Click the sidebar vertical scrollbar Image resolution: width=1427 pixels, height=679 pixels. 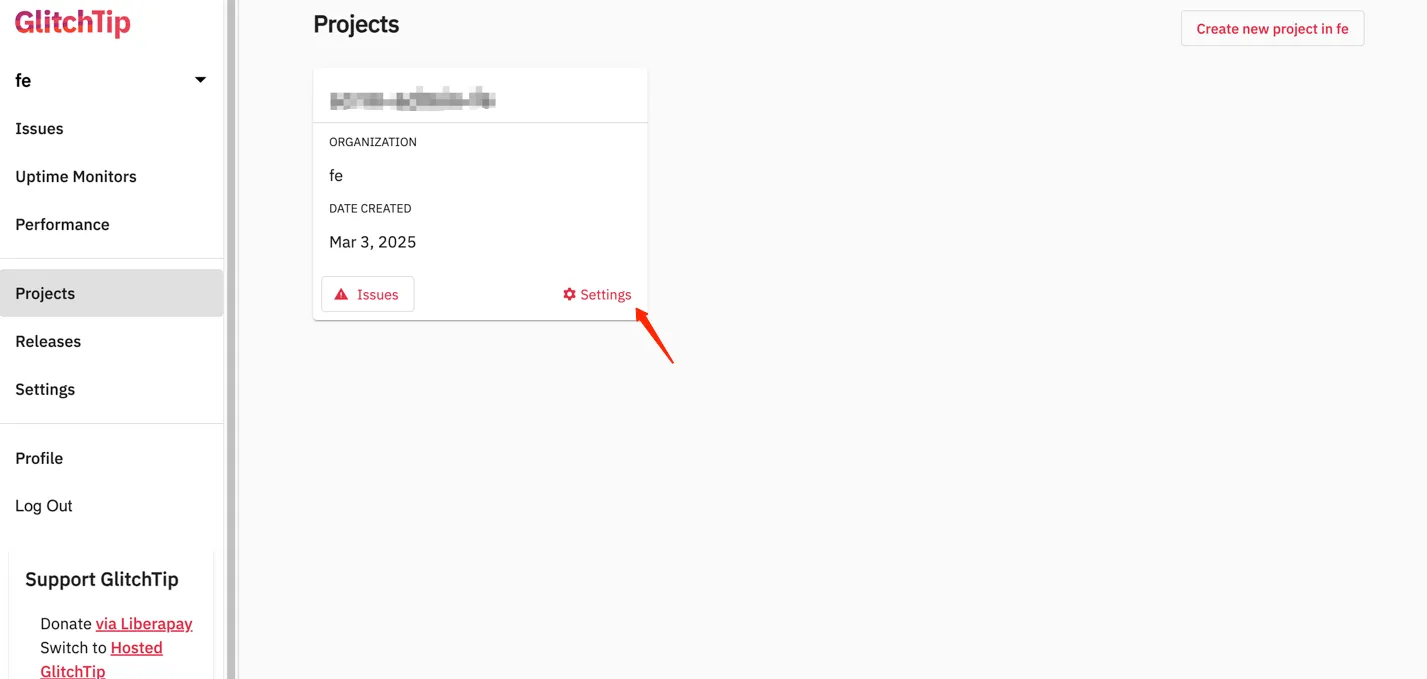[231, 339]
